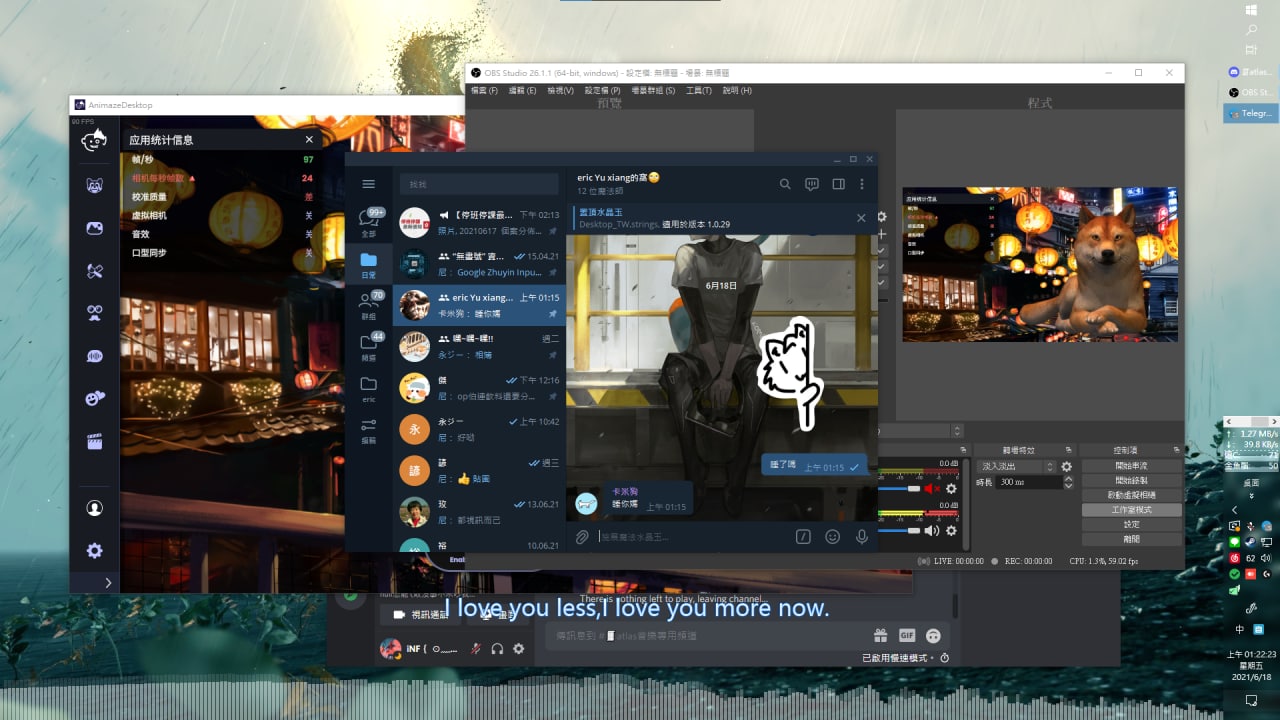The height and width of the screenshot is (720, 1280).
Task: Open the Telegram emoji picker
Action: 832,537
